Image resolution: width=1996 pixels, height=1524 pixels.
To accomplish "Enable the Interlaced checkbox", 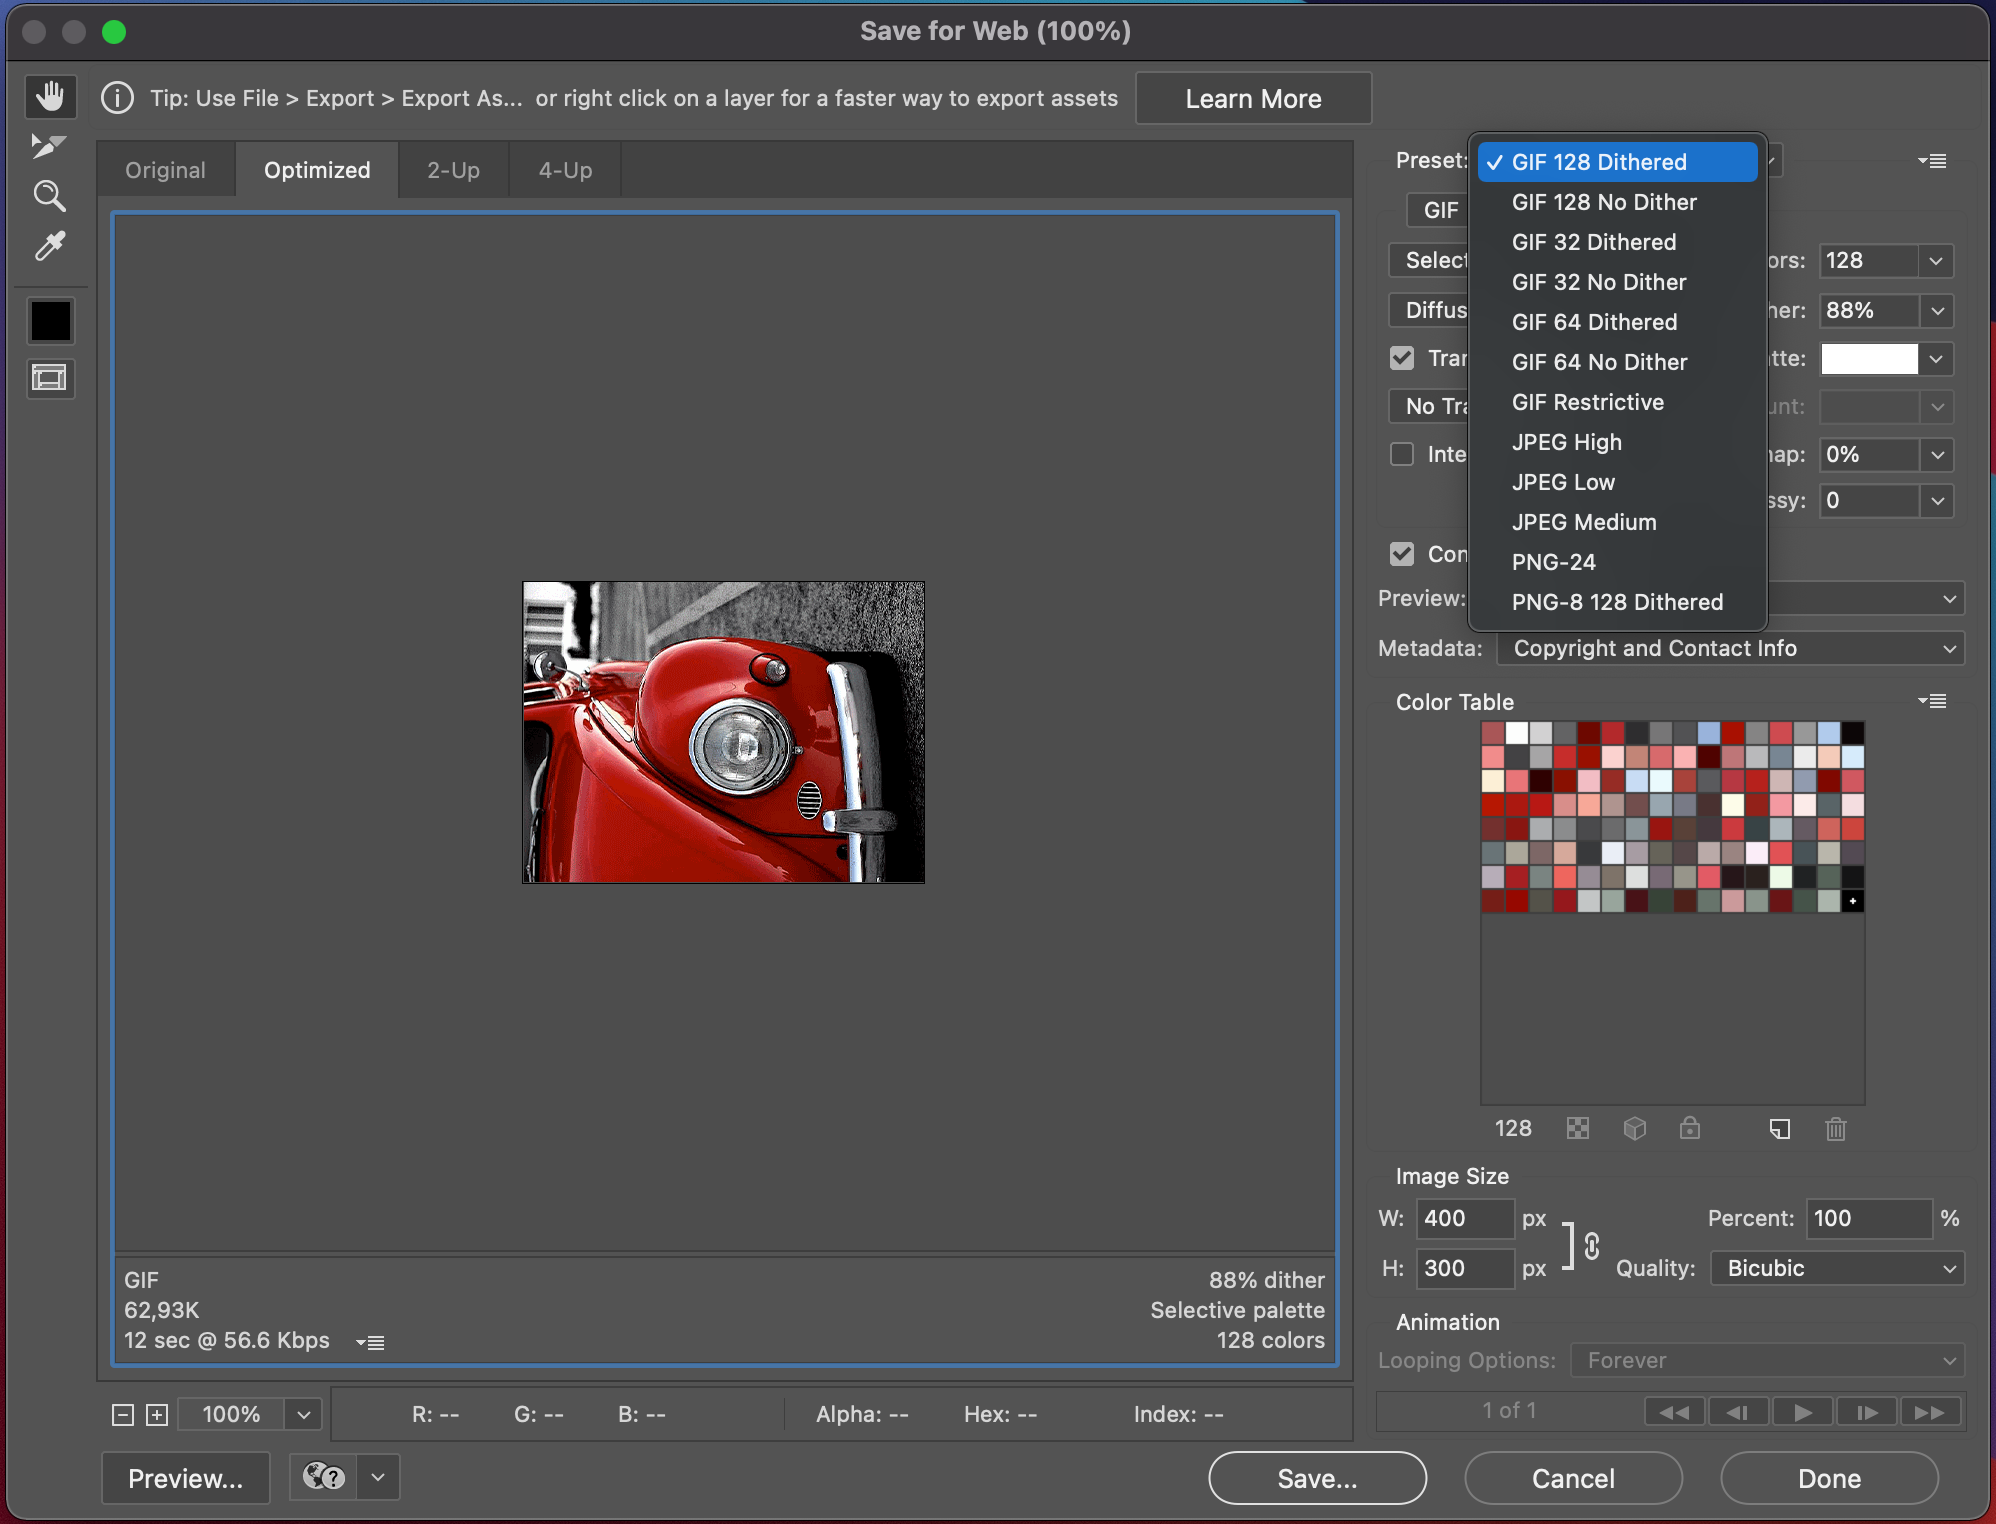I will (1402, 454).
